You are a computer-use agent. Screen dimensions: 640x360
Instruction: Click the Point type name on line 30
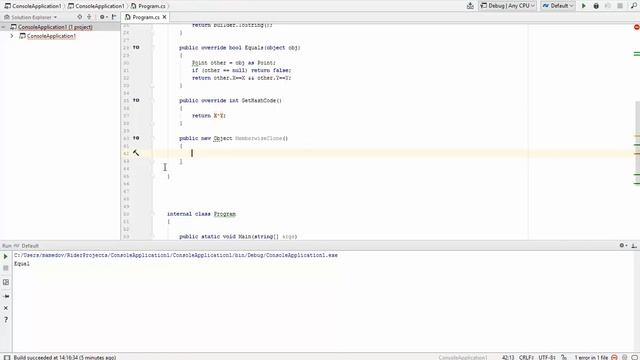click(200, 63)
